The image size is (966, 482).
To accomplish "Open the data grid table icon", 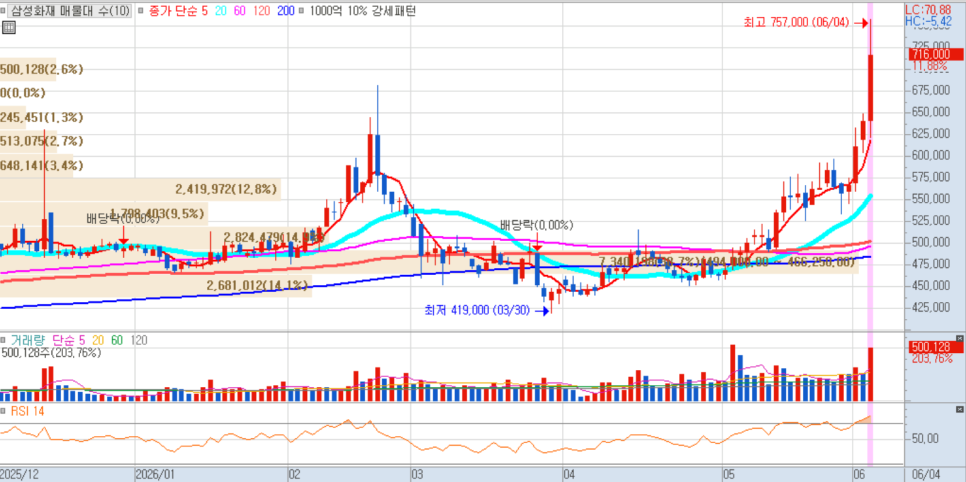I will (9, 27).
